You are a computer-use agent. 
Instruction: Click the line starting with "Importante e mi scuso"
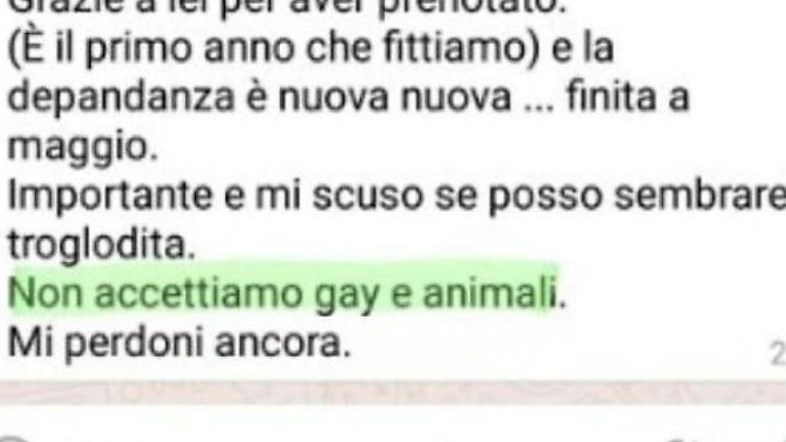point(397,195)
